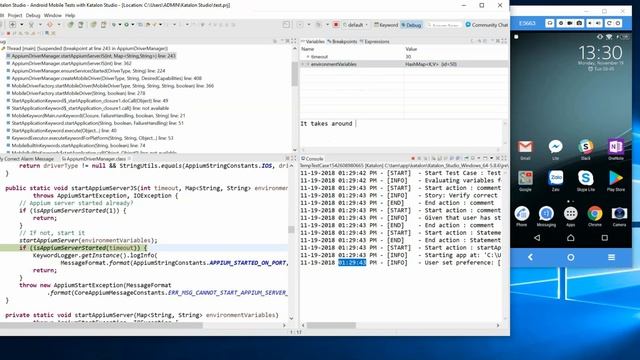Open the Window menu

(x=53, y=16)
